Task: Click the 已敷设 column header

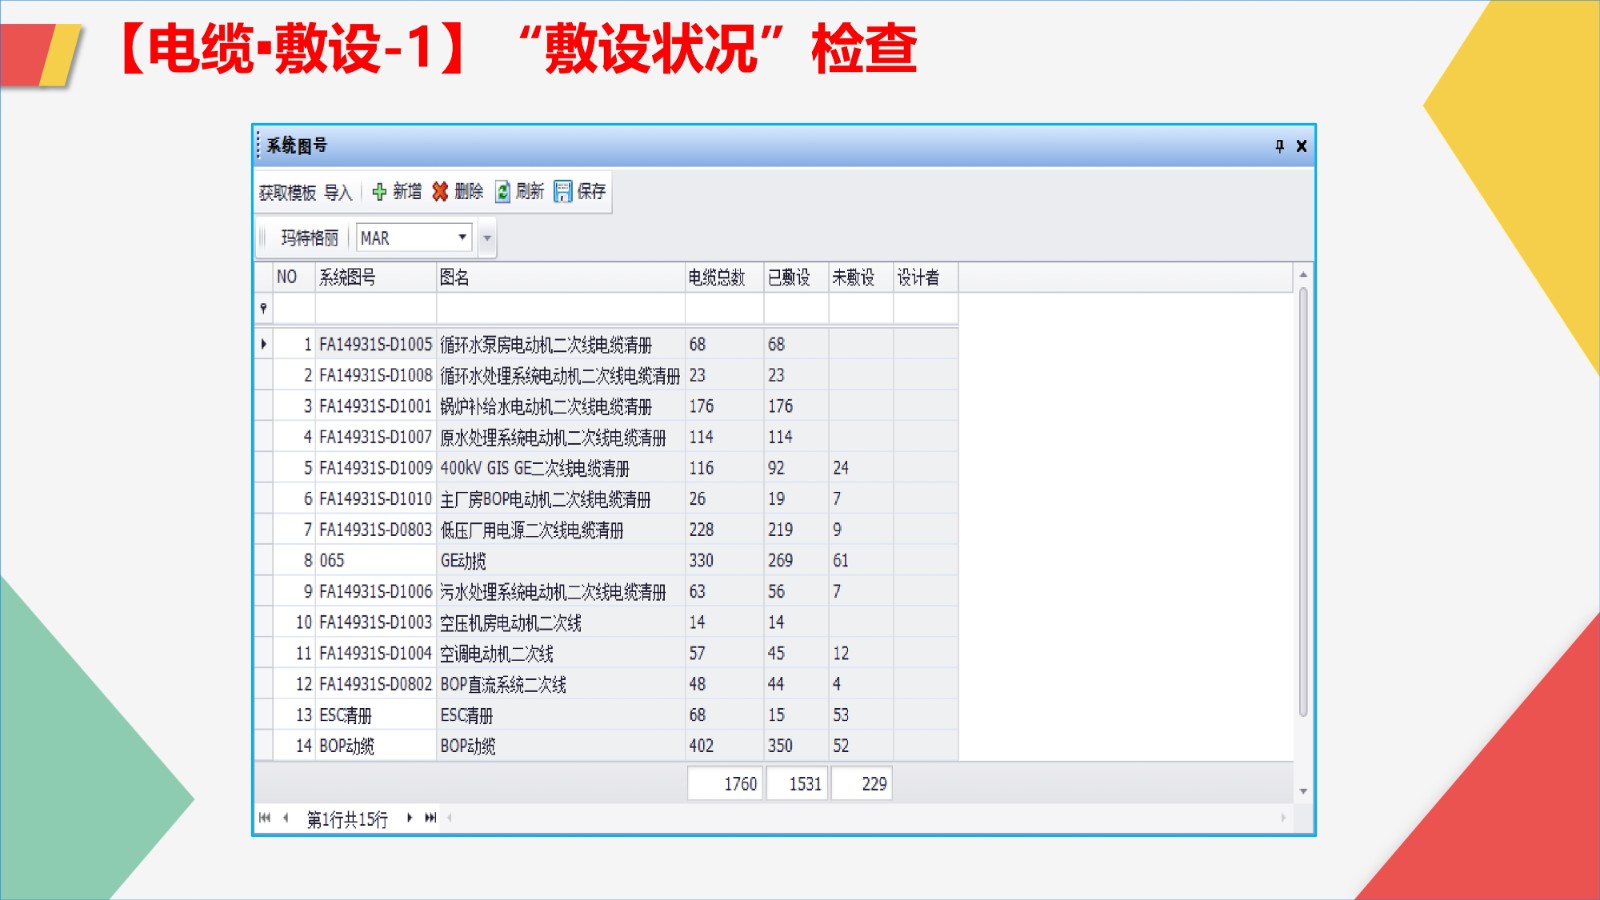Action: click(789, 277)
